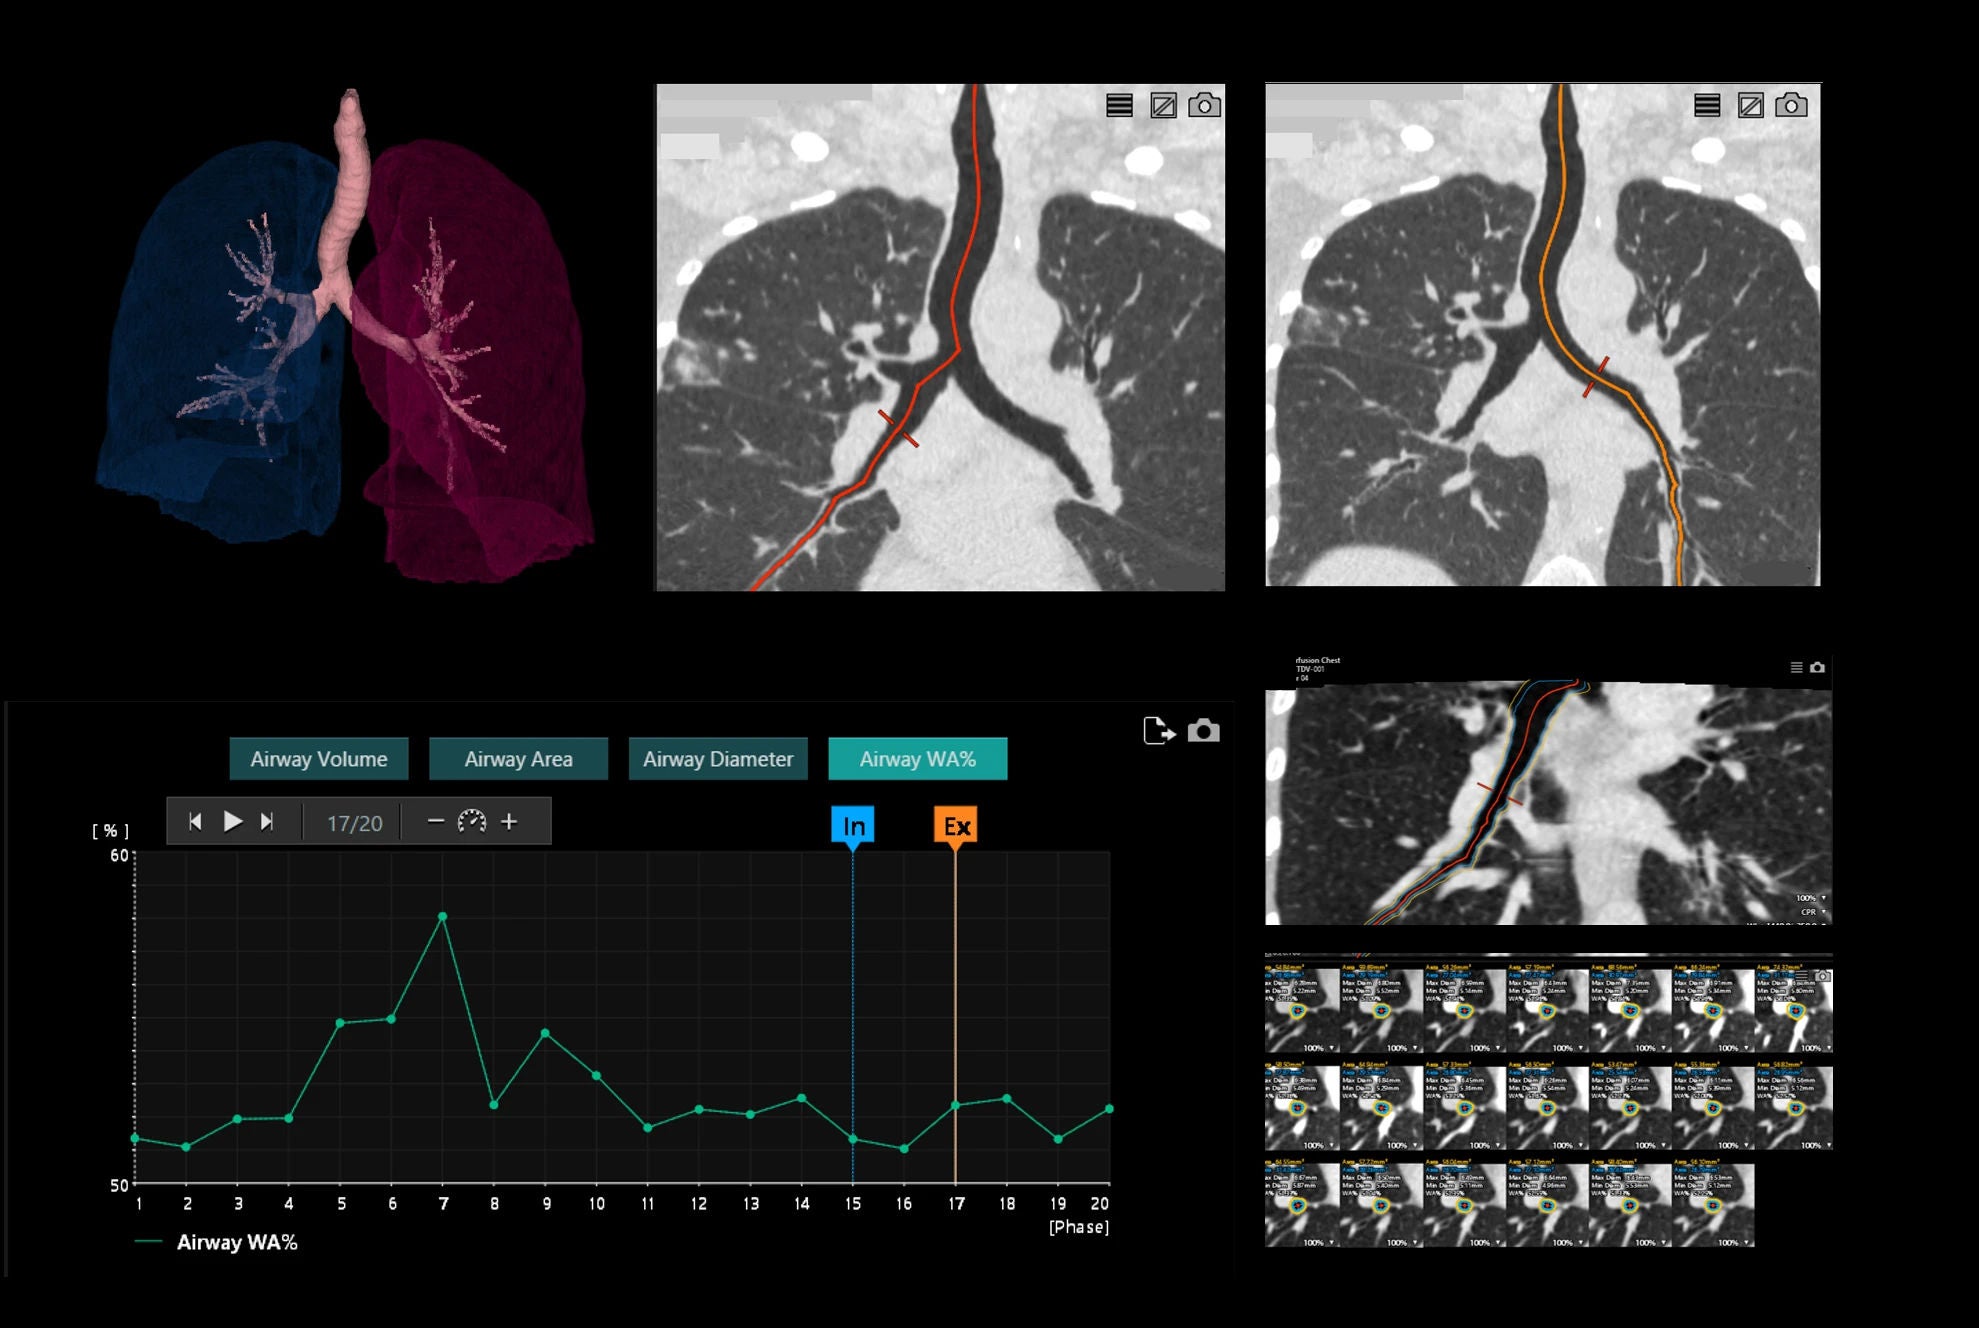Select the fifth cross-section thumbnail in the top row
This screenshot has height=1328, width=1979.
tap(1630, 1009)
